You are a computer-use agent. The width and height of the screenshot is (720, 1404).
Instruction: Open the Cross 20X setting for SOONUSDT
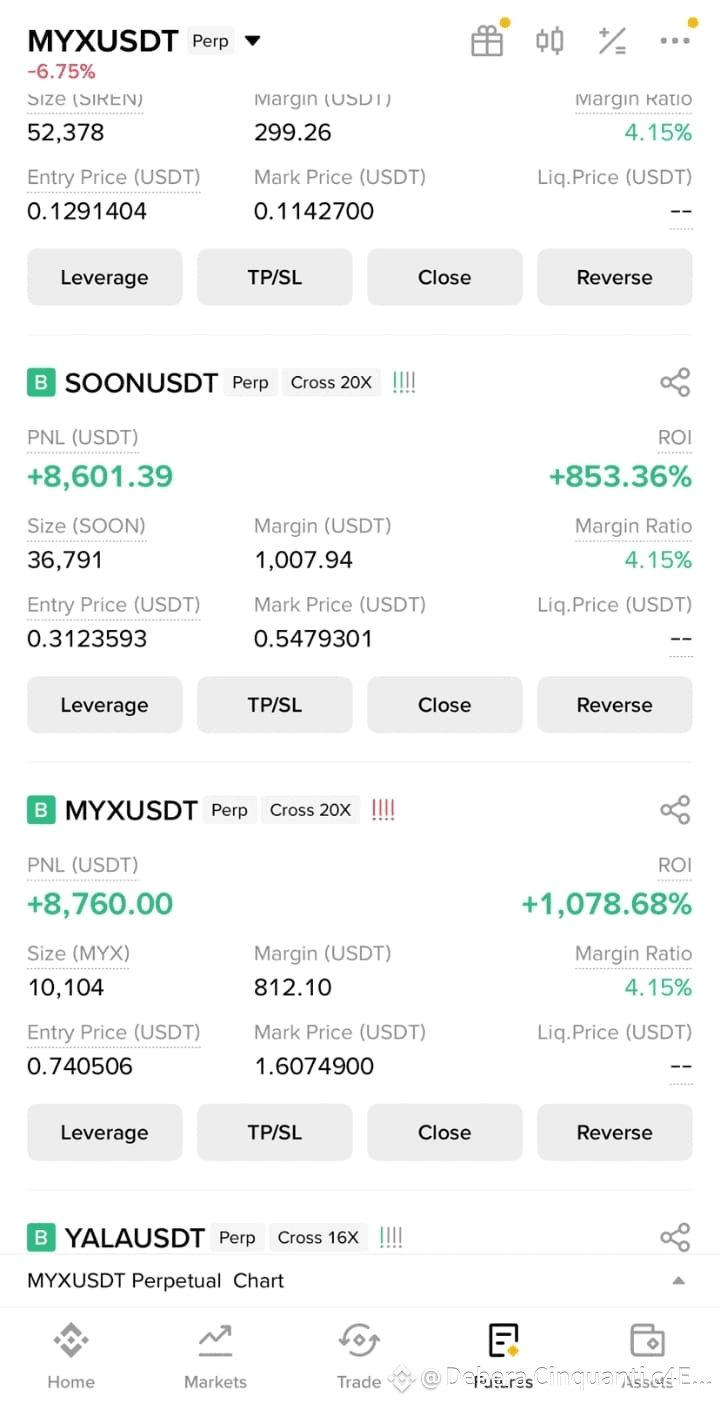click(x=331, y=382)
